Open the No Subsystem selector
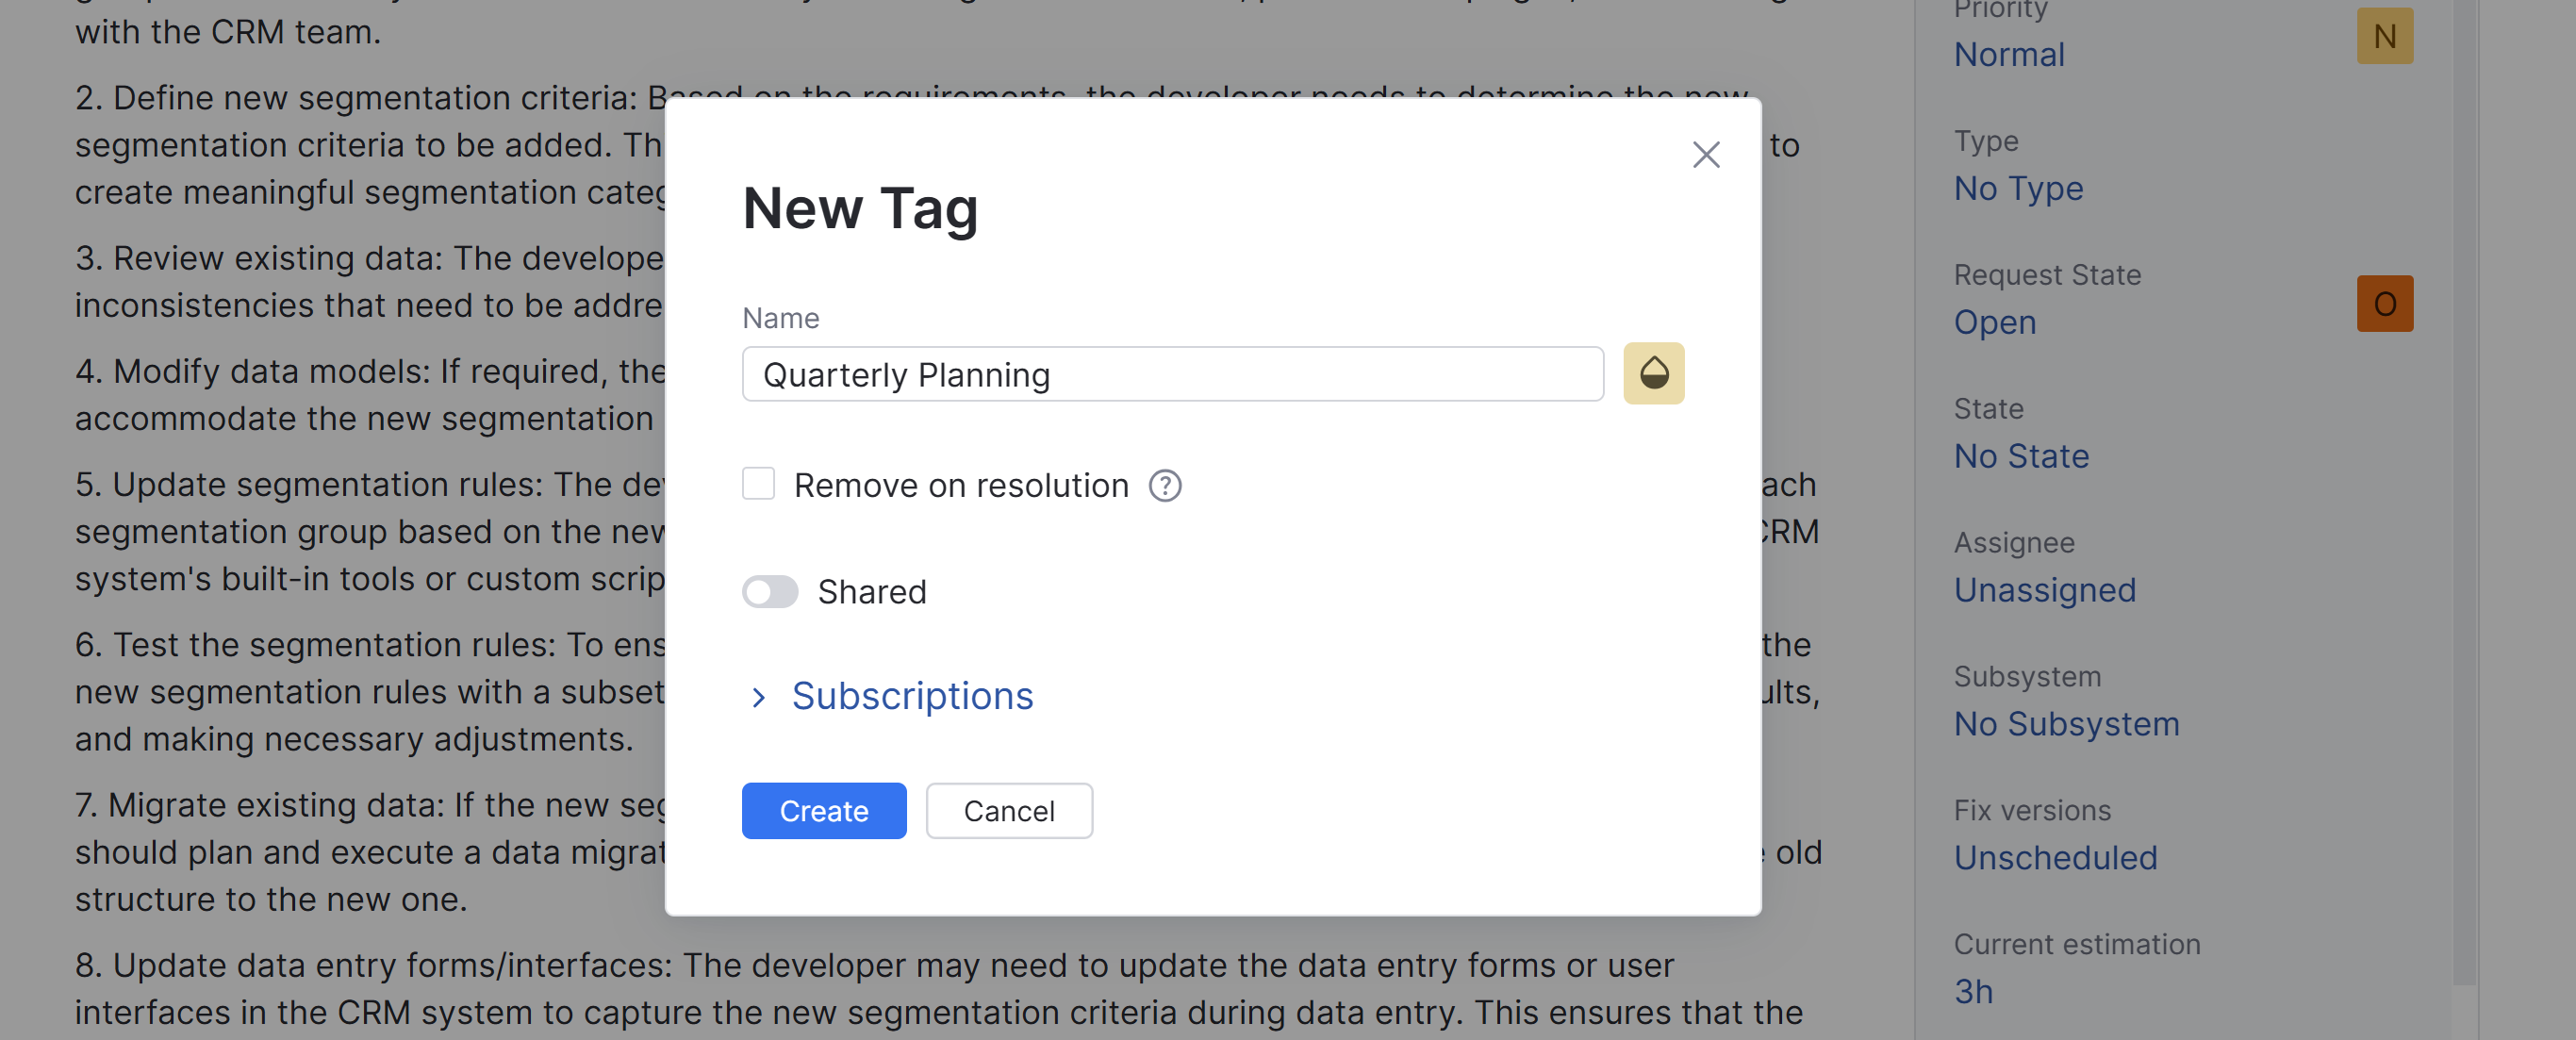 [x=2066, y=725]
